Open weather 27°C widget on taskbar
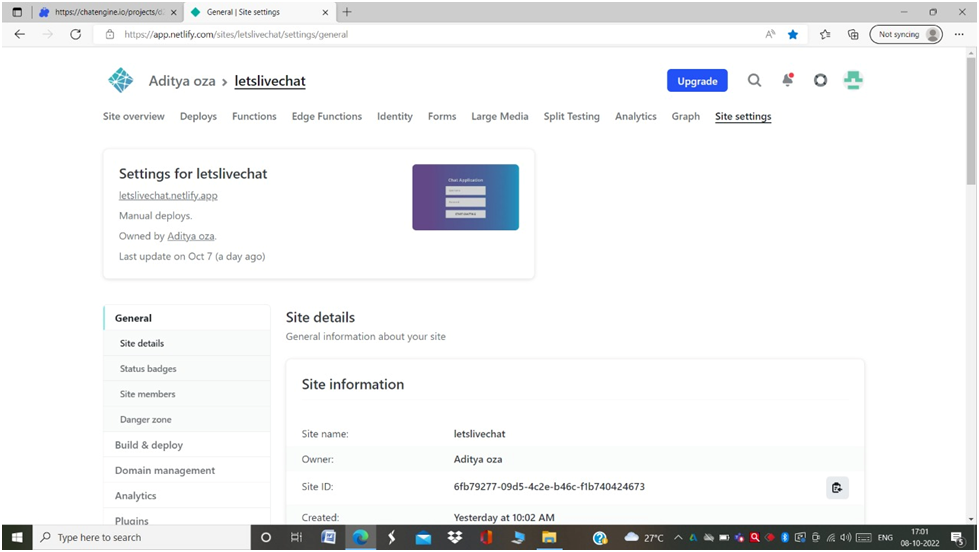This screenshot has width=979, height=552. tap(644, 537)
